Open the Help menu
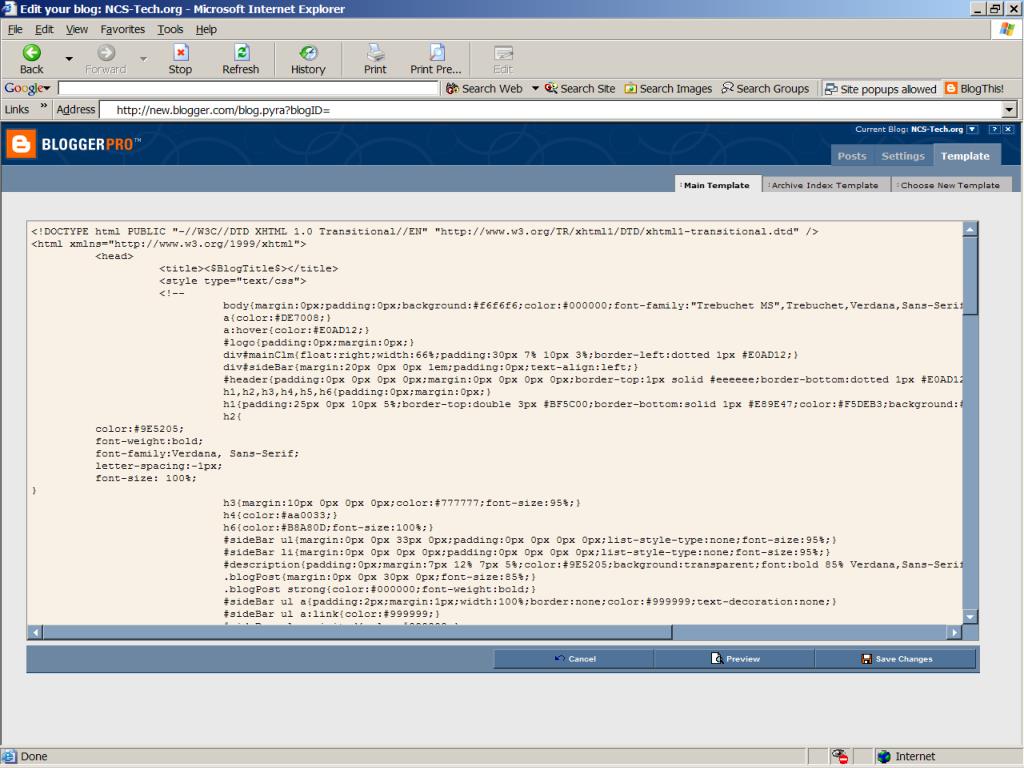The width and height of the screenshot is (1024, 768). click(x=206, y=29)
